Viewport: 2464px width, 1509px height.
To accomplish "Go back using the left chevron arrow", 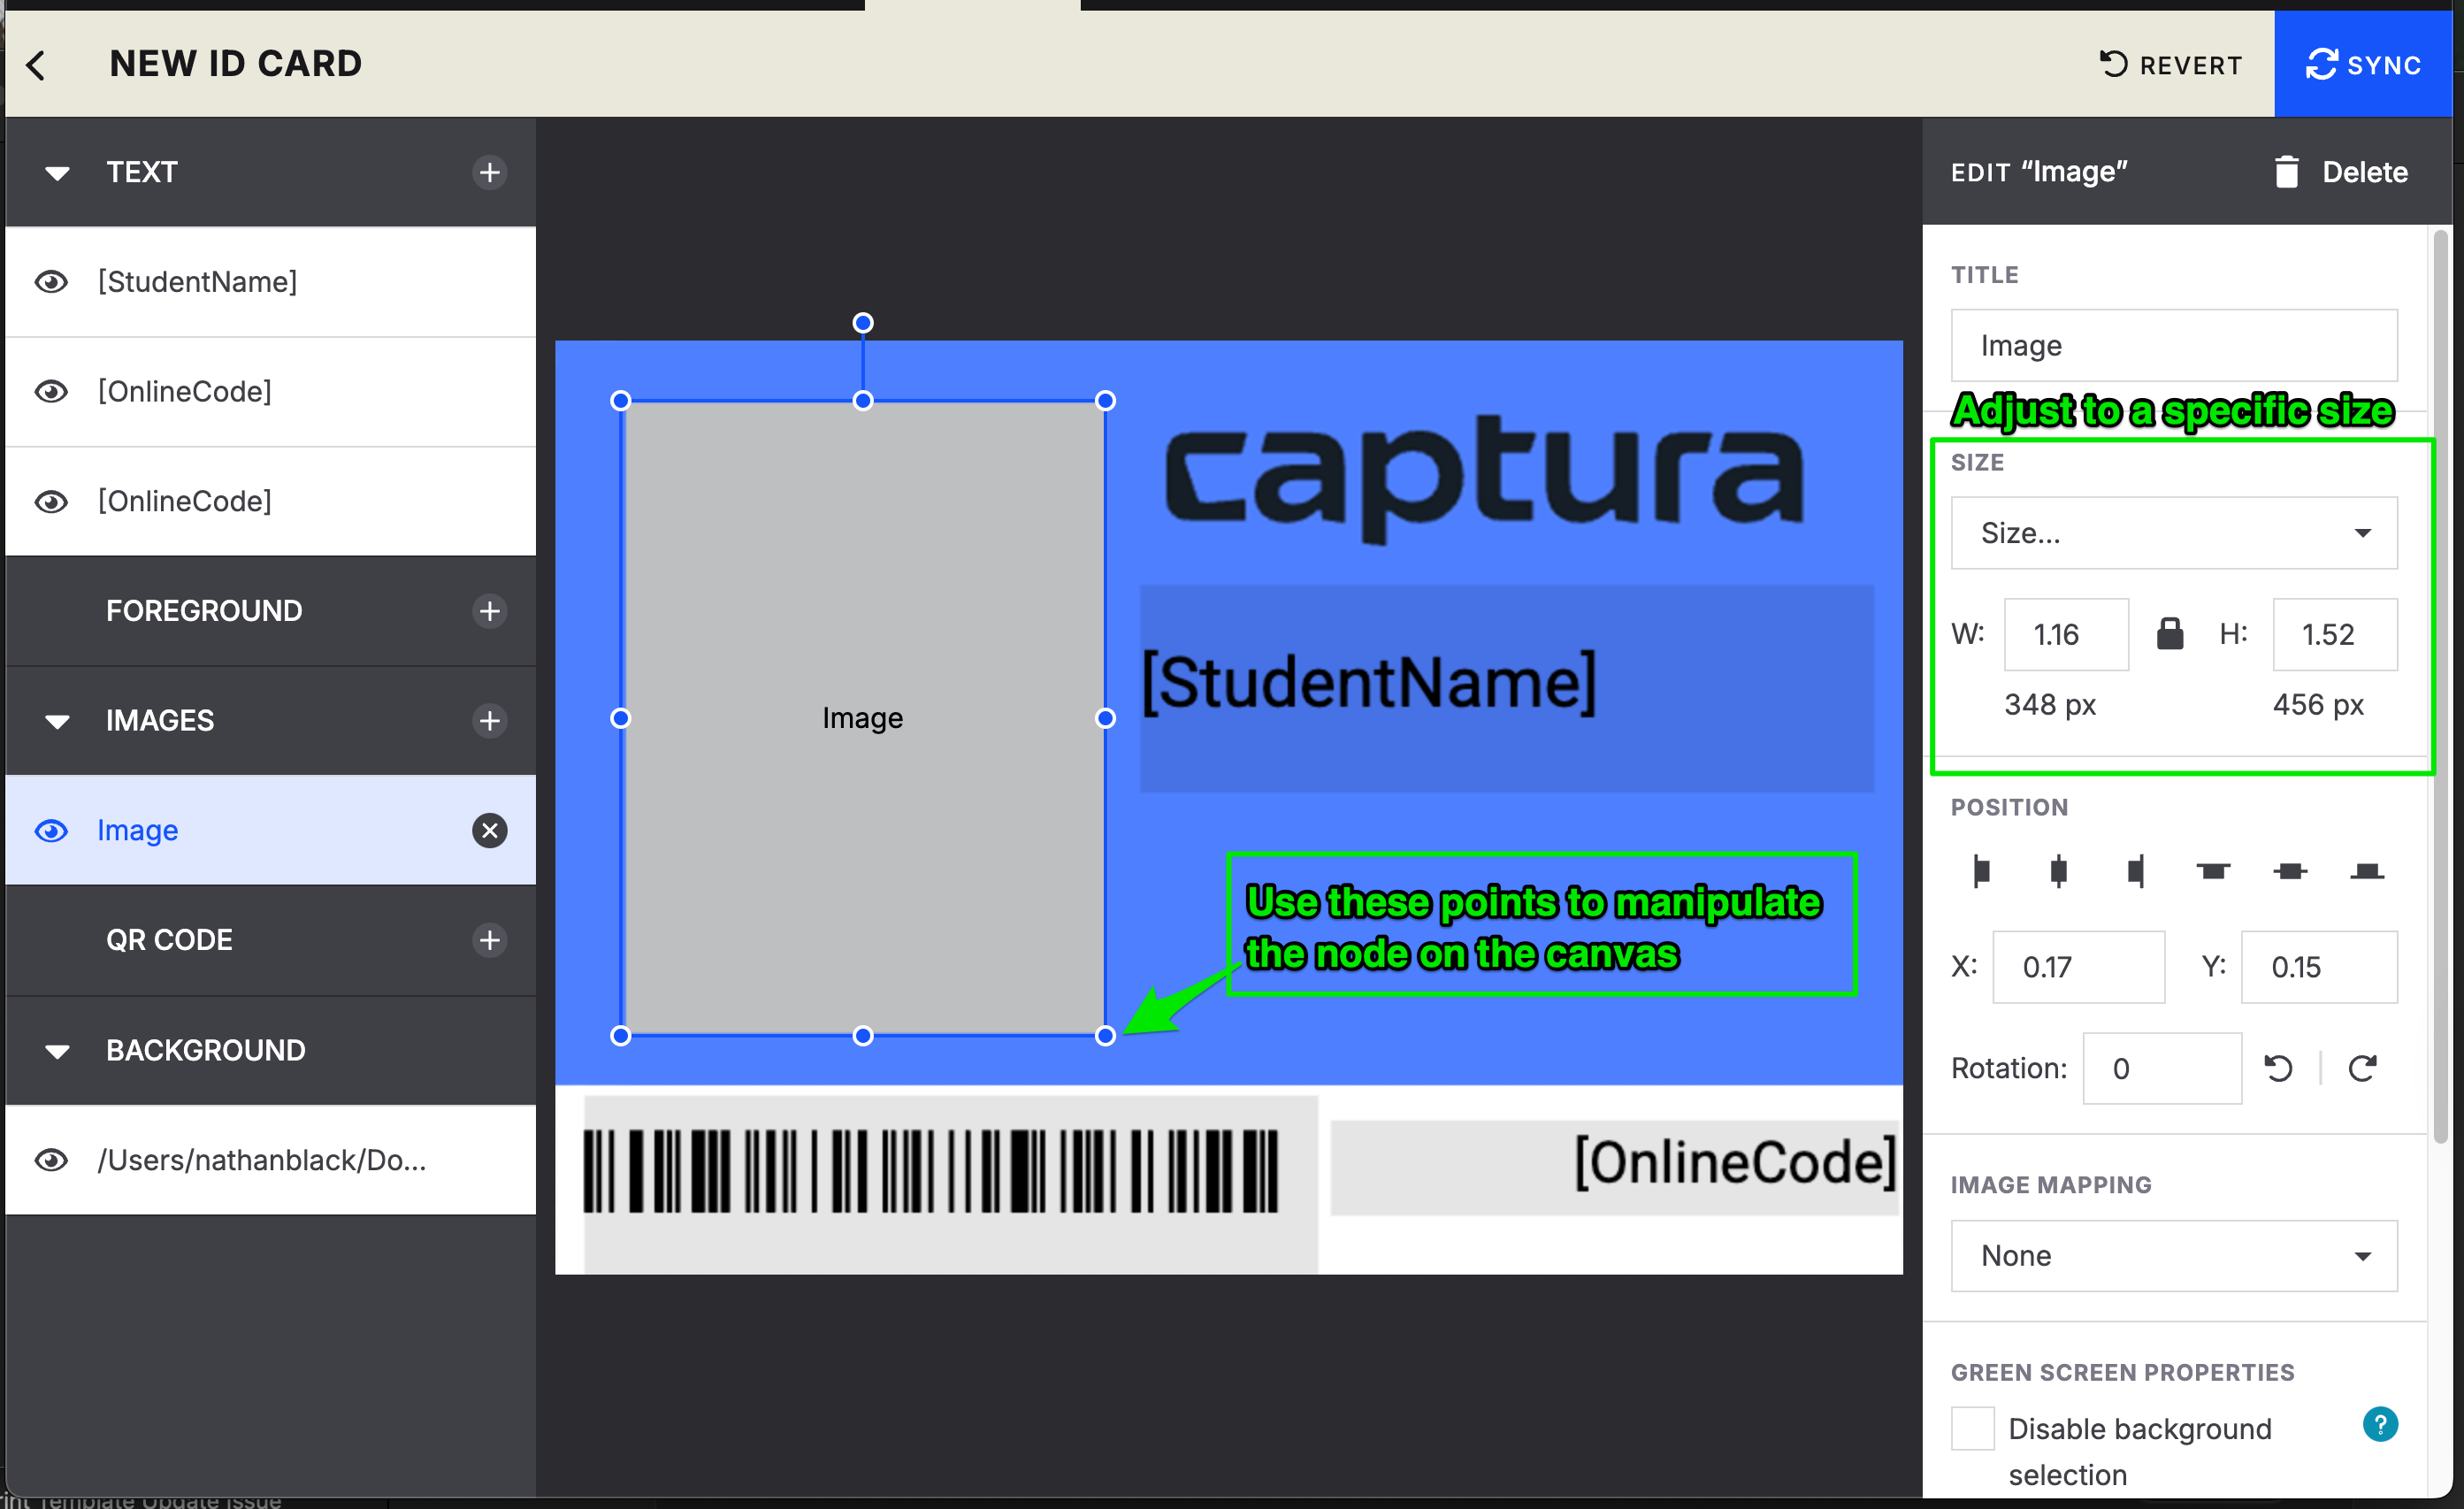I will point(36,65).
